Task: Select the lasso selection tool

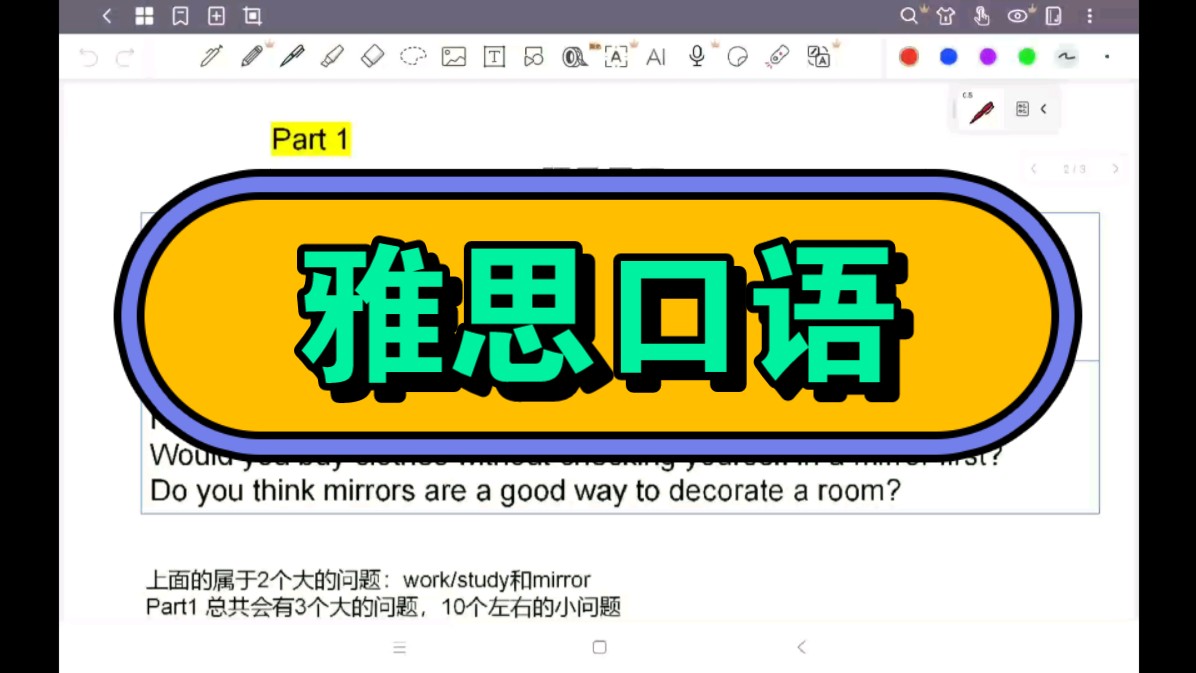Action: [413, 56]
